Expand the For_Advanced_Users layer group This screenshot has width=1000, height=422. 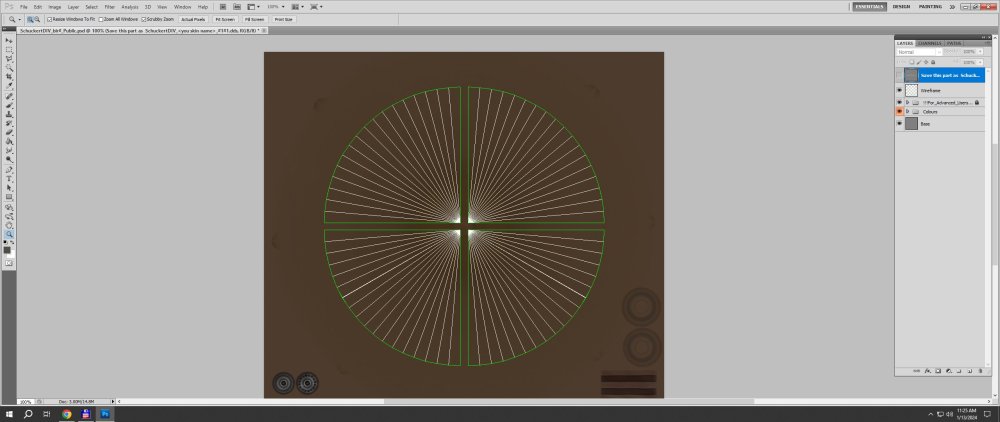coord(907,102)
